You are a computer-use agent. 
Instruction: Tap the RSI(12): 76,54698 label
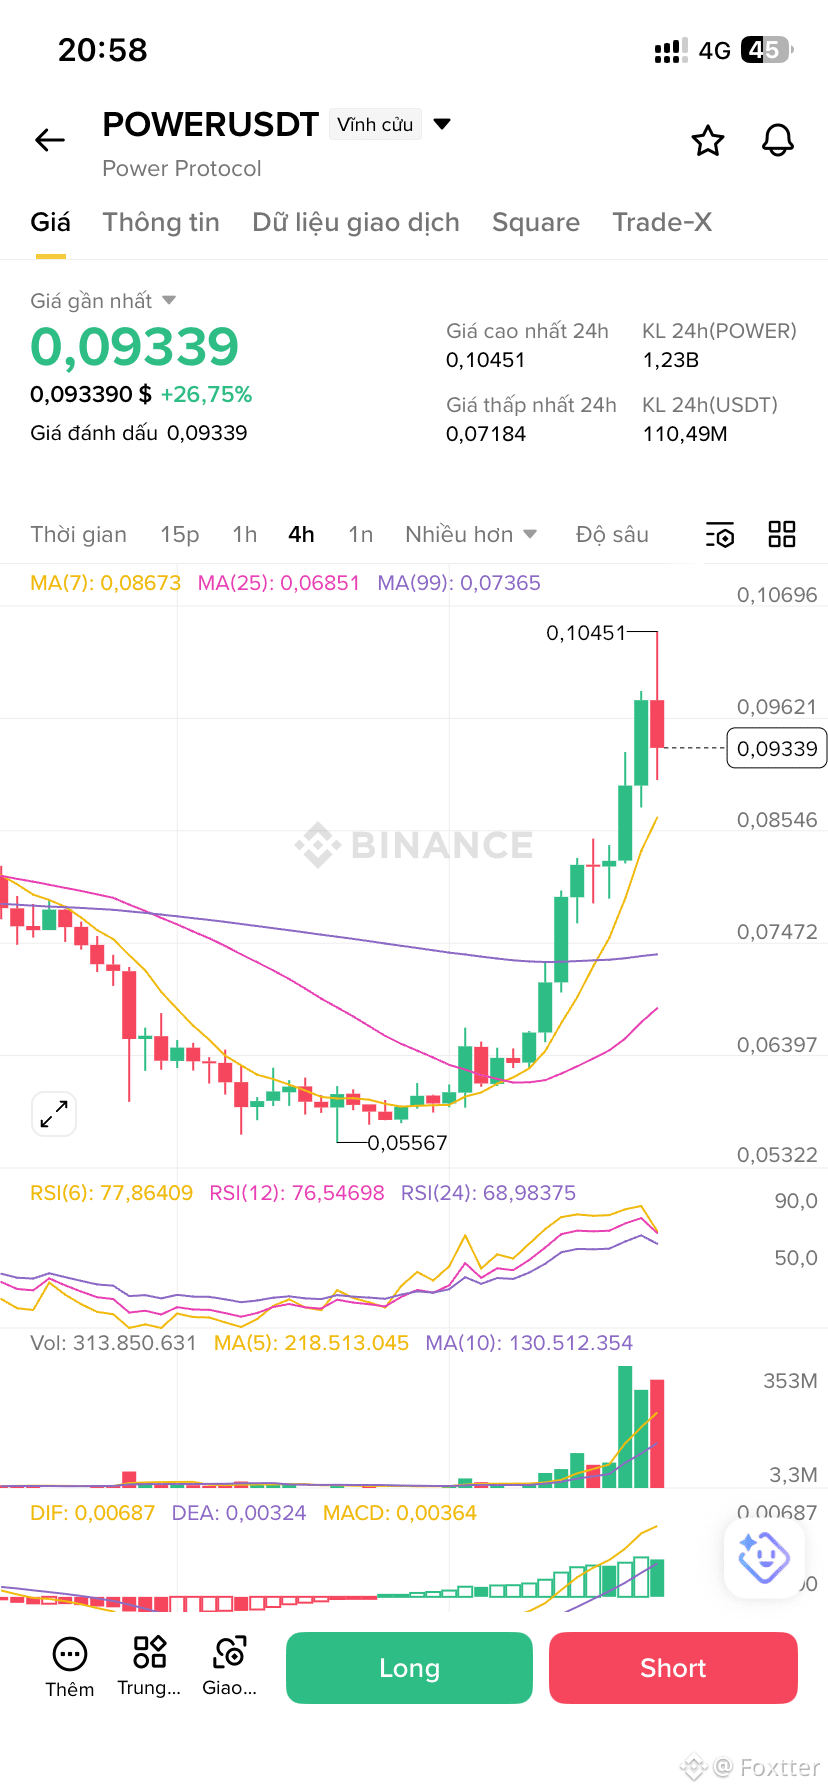pyautogui.click(x=297, y=1193)
